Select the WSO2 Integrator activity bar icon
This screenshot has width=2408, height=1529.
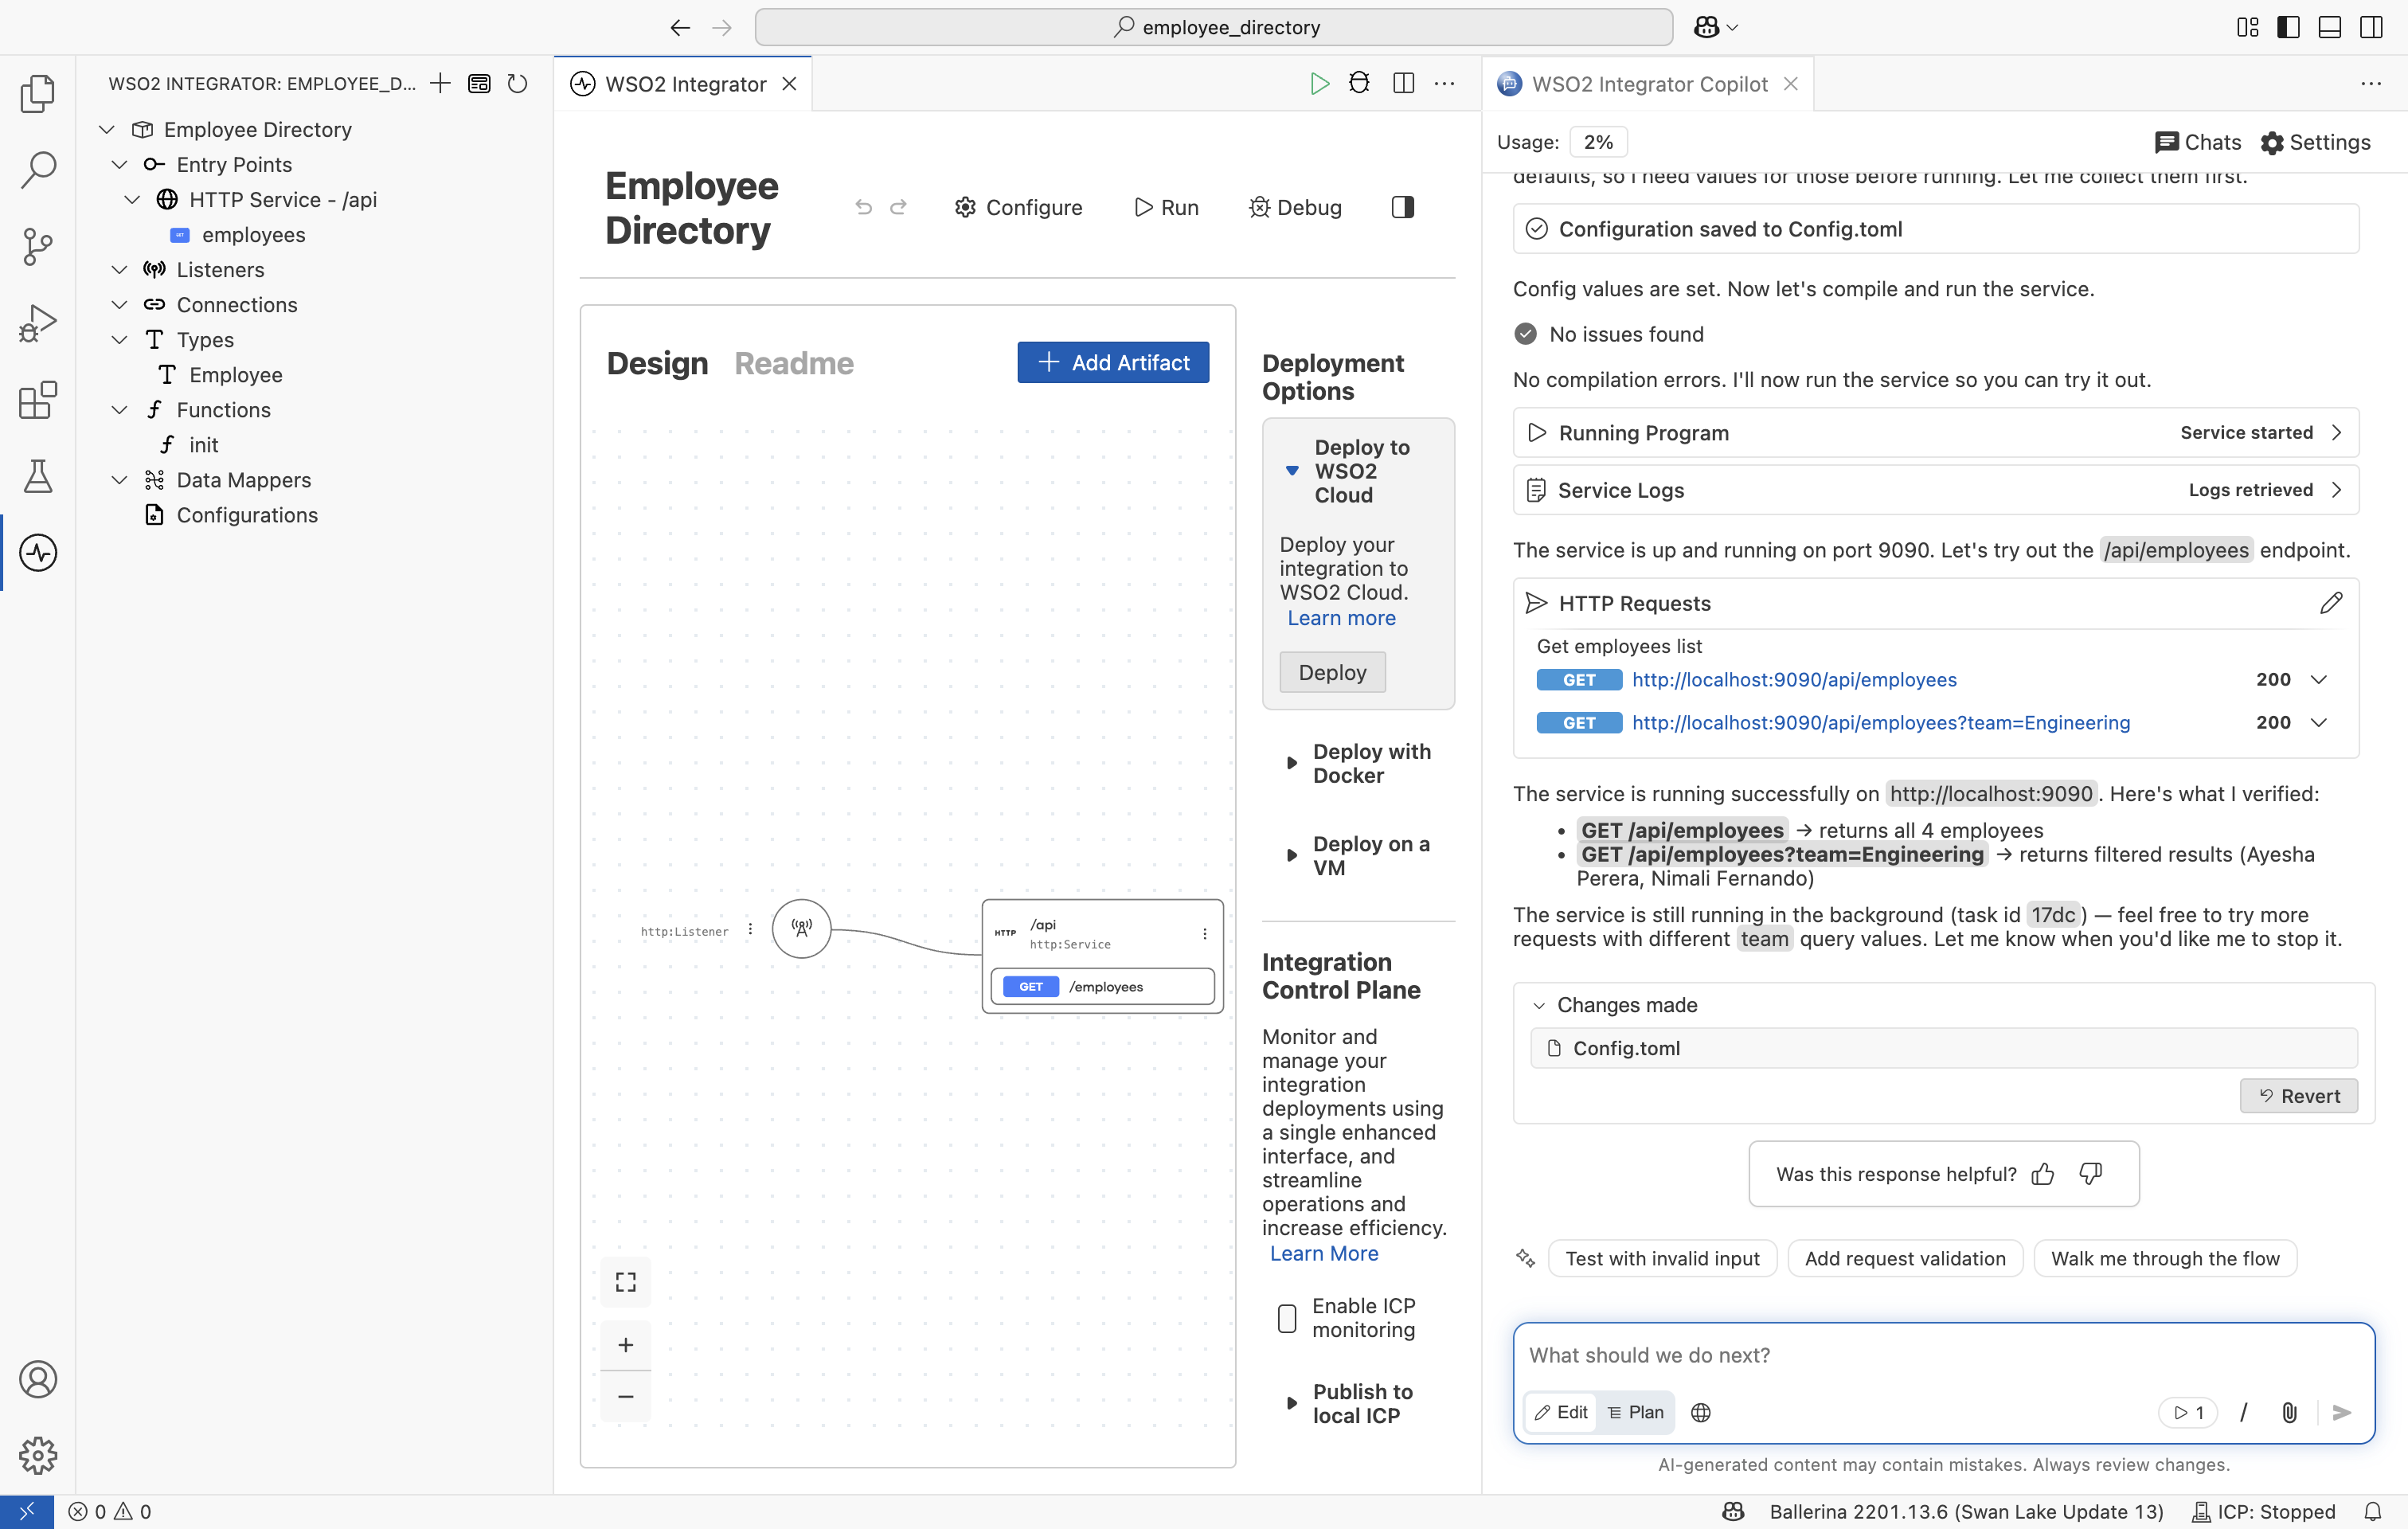38,553
